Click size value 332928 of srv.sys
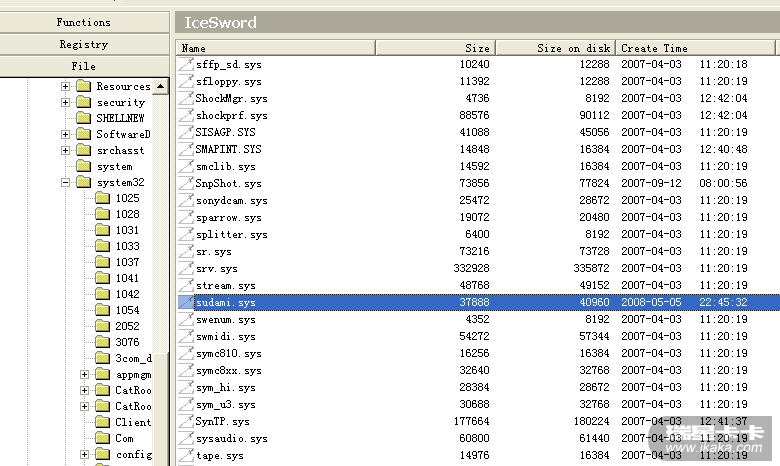The height and width of the screenshot is (466, 780). [471, 268]
